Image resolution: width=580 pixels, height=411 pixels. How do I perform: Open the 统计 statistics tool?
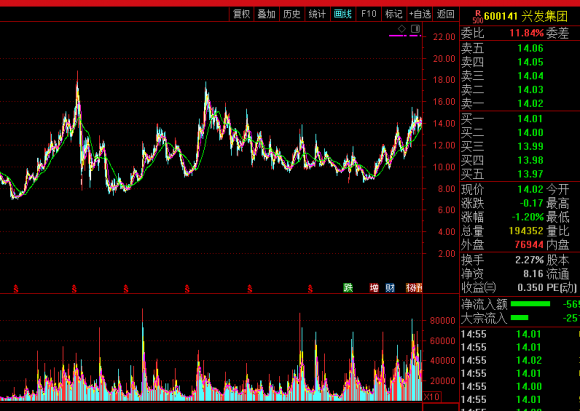pos(317,14)
